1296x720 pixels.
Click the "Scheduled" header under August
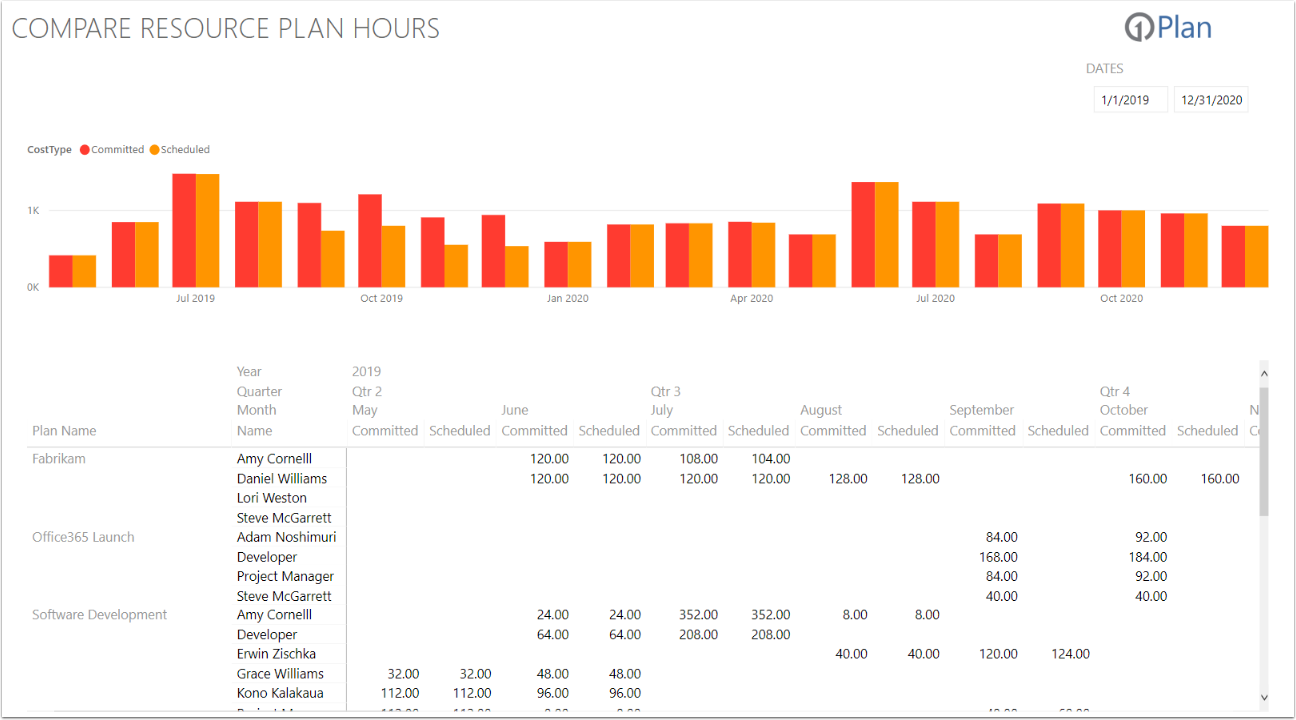(x=908, y=431)
